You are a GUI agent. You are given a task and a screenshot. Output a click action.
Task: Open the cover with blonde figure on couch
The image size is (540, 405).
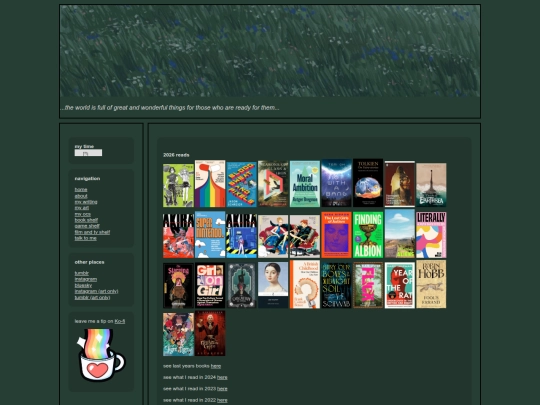273,237
